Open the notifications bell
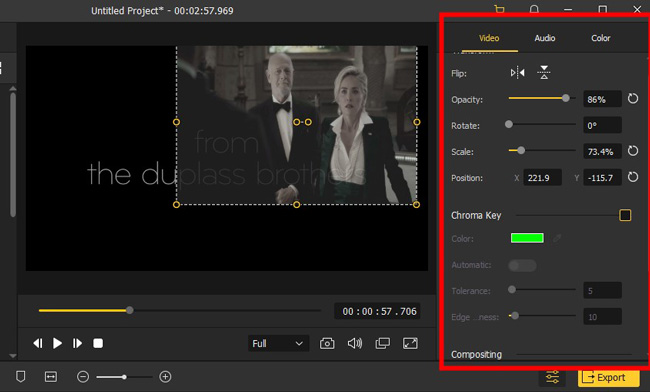 [x=534, y=9]
